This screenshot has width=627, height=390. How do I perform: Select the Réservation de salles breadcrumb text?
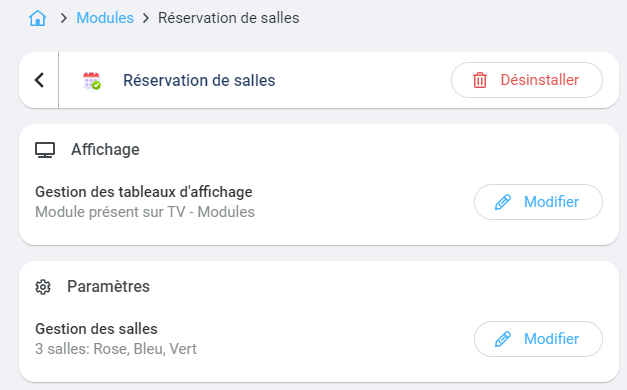click(x=228, y=18)
